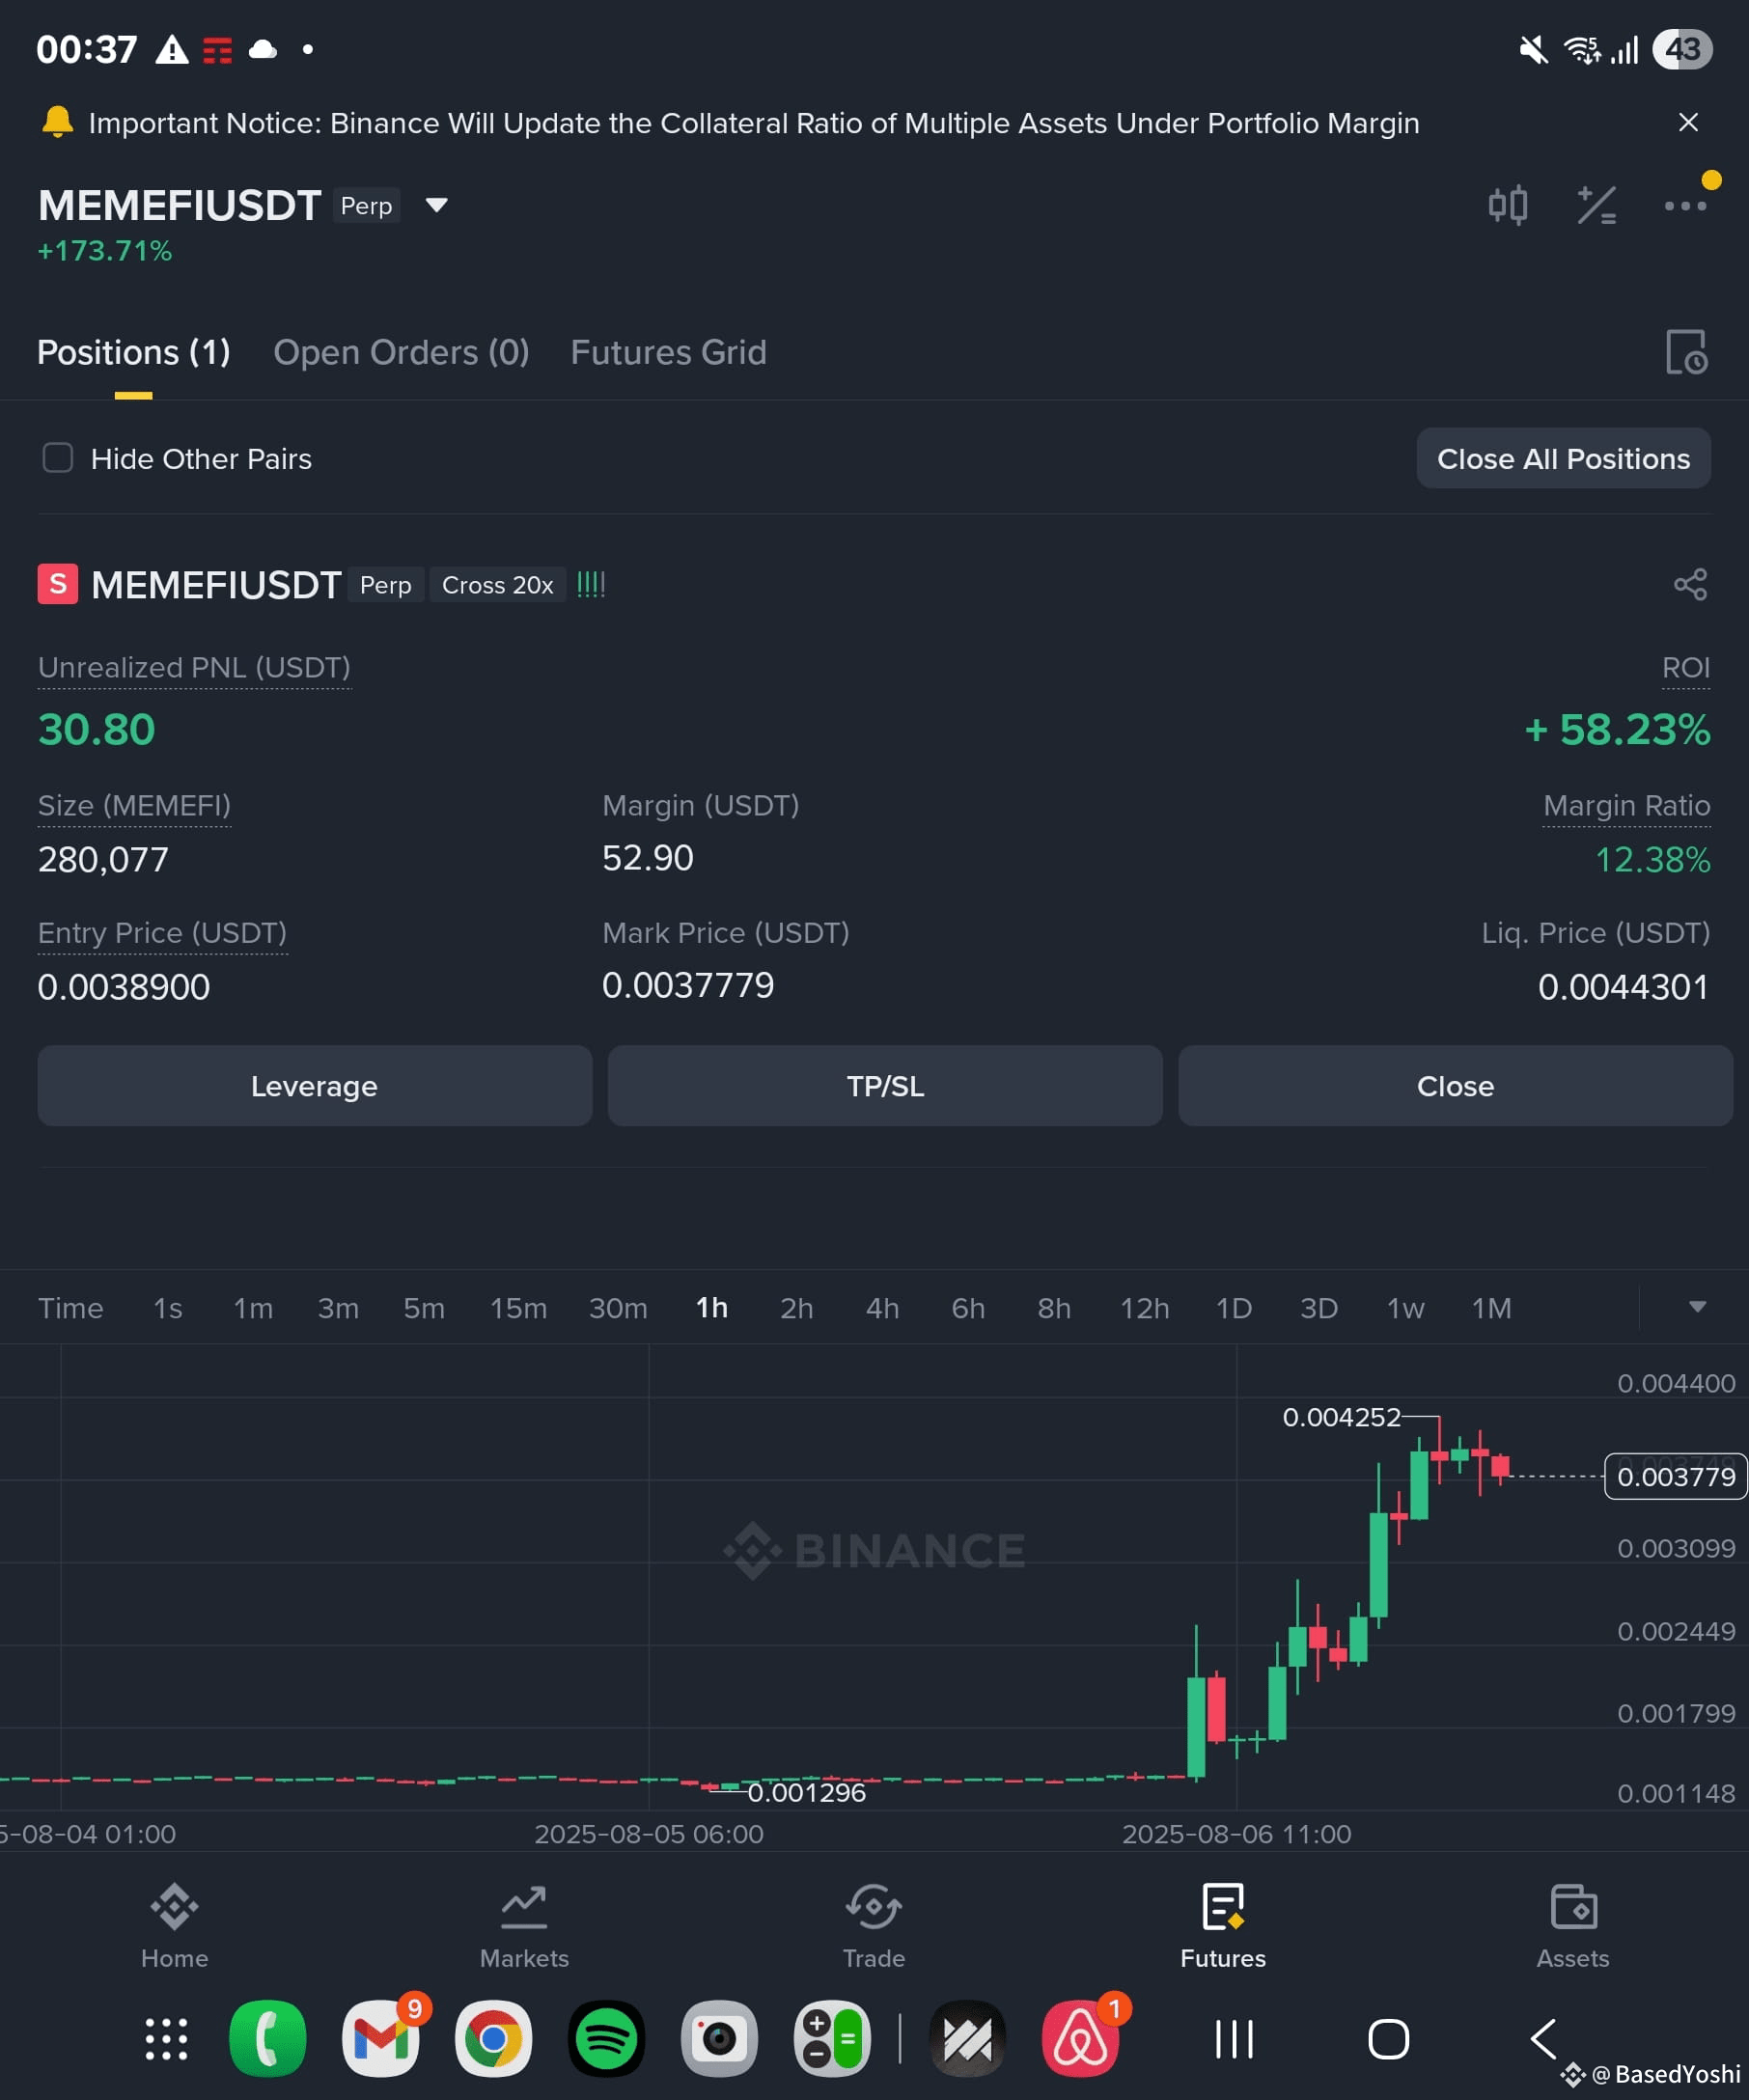This screenshot has height=2100, width=1749.
Task: Launch Chrome from the dock
Action: pos(493,2039)
